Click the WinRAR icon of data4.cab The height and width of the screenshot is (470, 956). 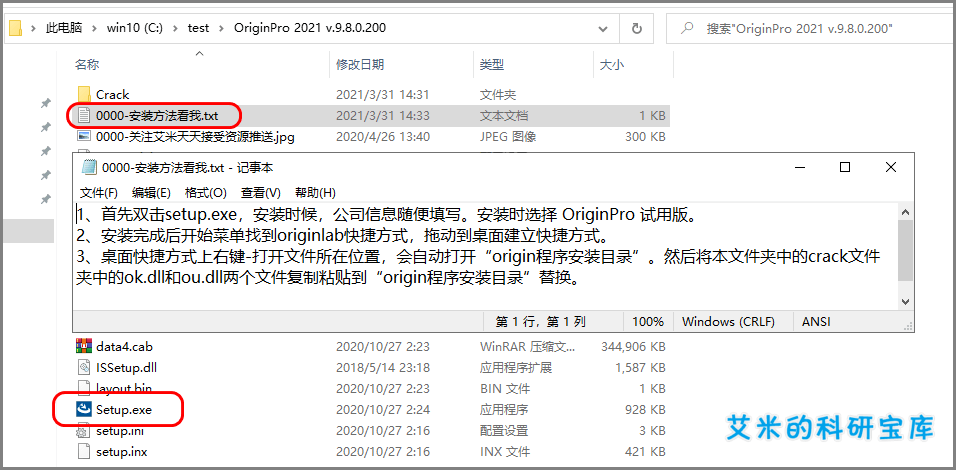coord(84,346)
